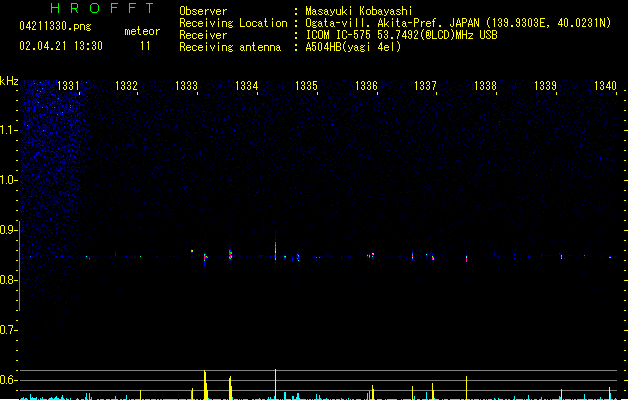Click the 0.8 kHz axis label
Screen dimensions: 629x400
pyautogui.click(x=8, y=280)
